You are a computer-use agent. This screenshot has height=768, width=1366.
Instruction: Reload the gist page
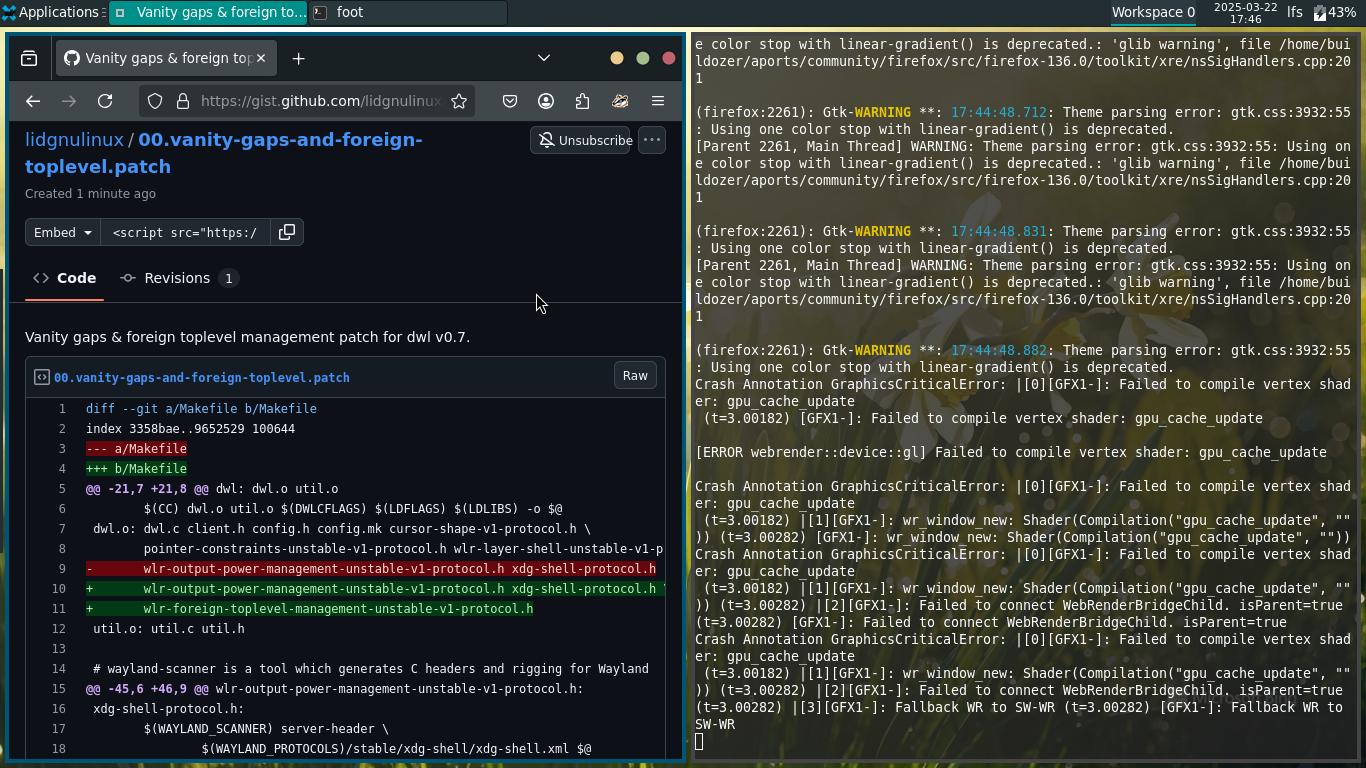pos(105,101)
